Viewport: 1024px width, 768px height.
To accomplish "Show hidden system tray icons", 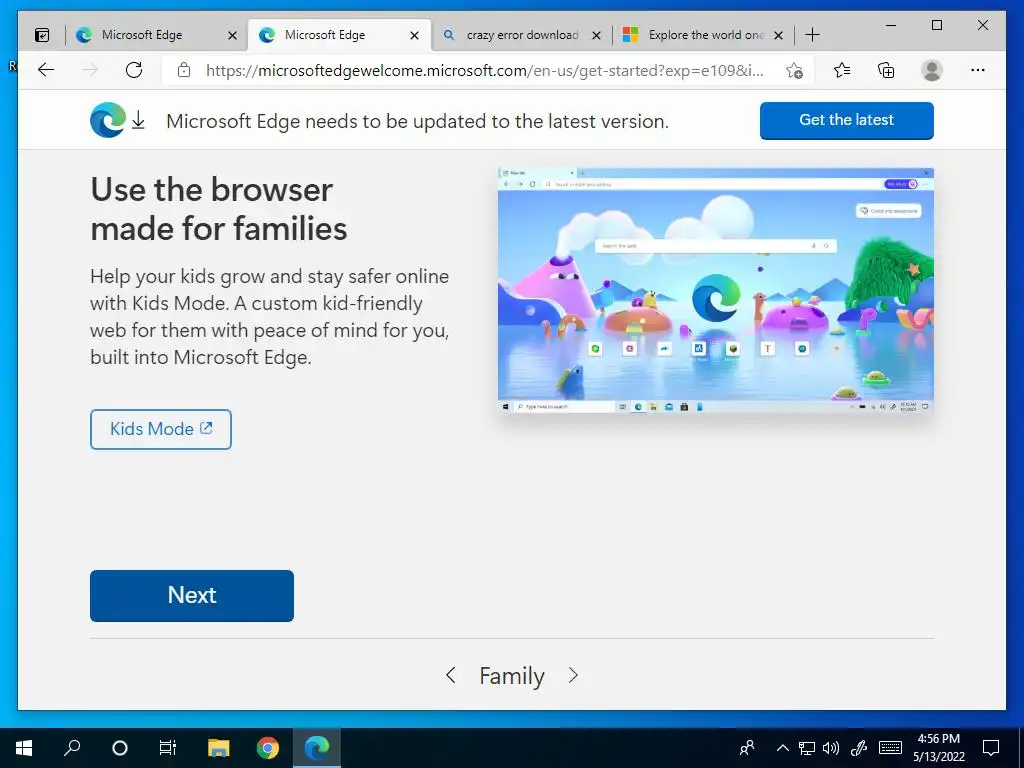I will point(782,748).
